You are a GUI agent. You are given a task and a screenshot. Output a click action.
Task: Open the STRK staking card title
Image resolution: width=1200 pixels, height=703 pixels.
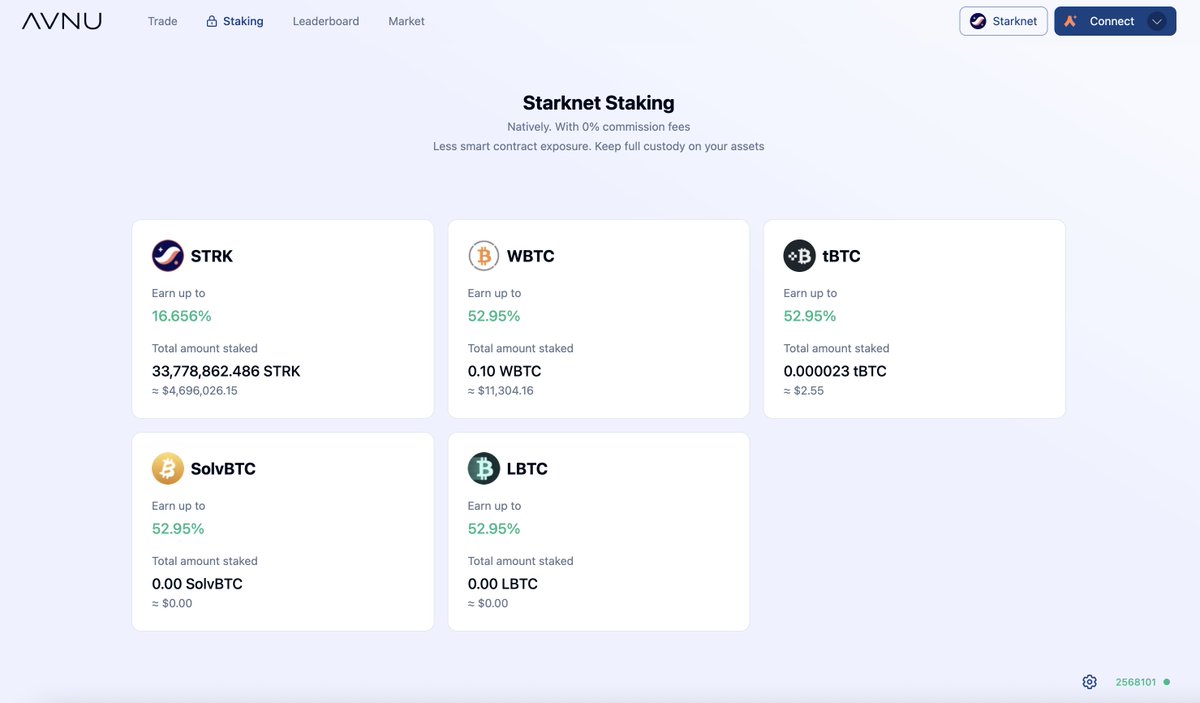(x=212, y=256)
